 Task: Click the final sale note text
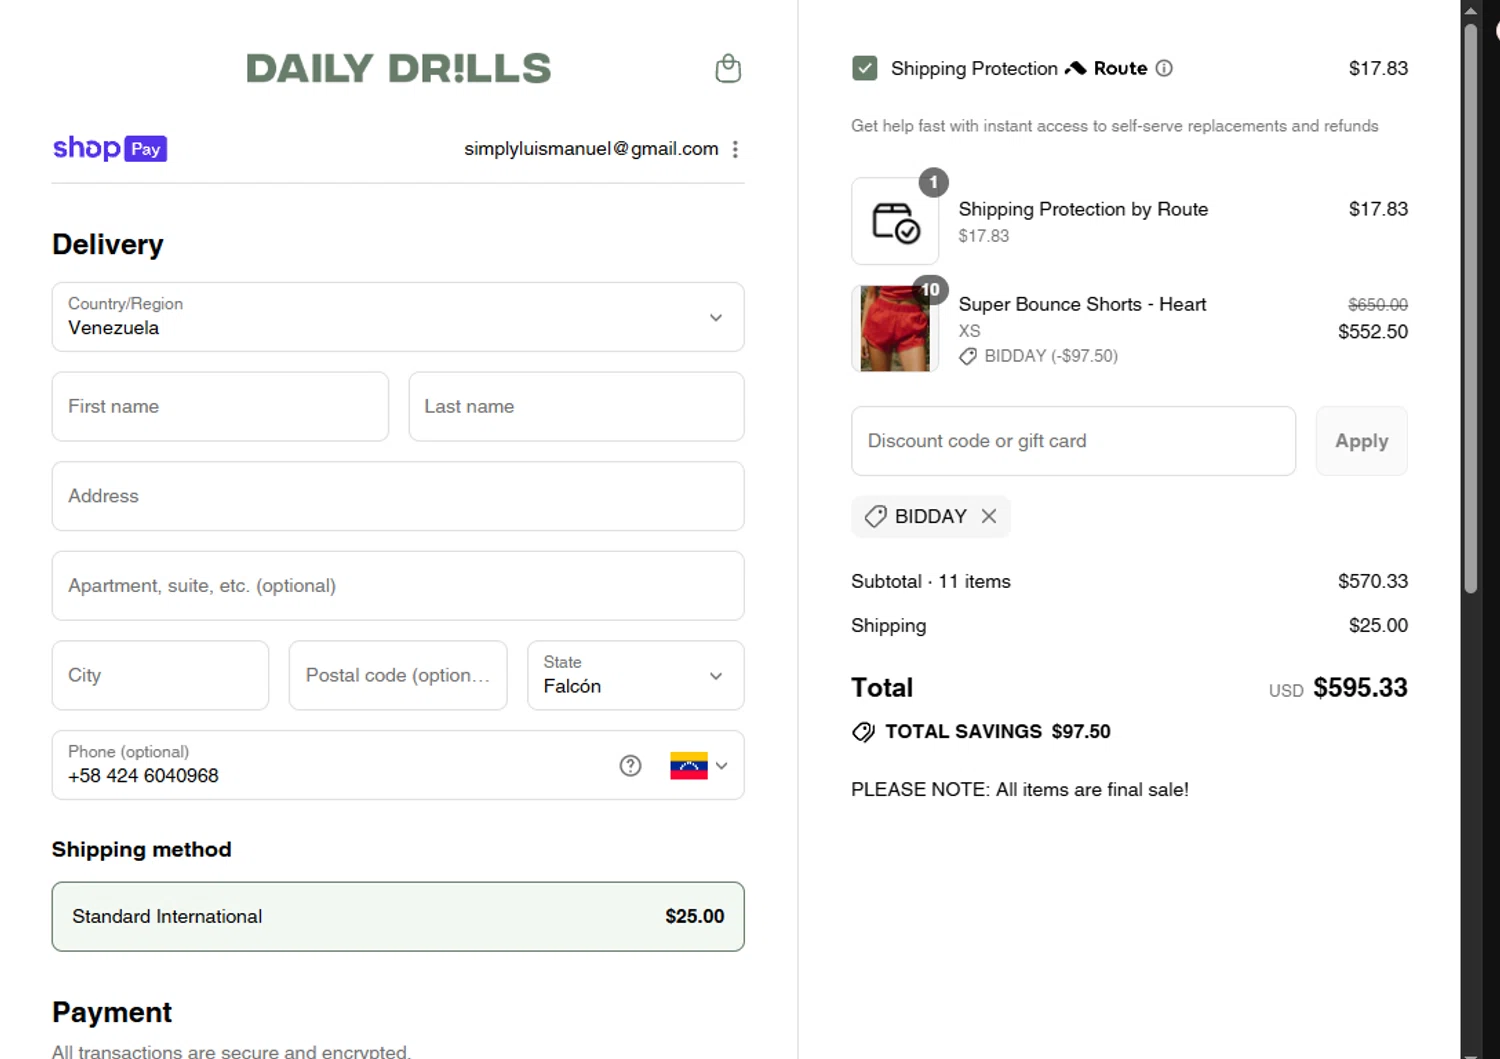pyautogui.click(x=1020, y=789)
